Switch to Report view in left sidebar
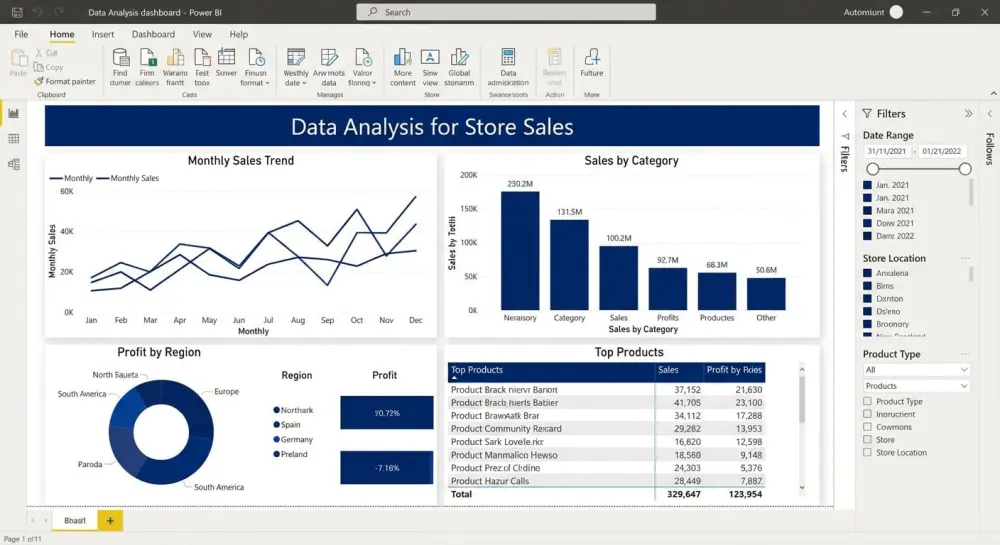The width and height of the screenshot is (1000, 545). click(x=13, y=113)
